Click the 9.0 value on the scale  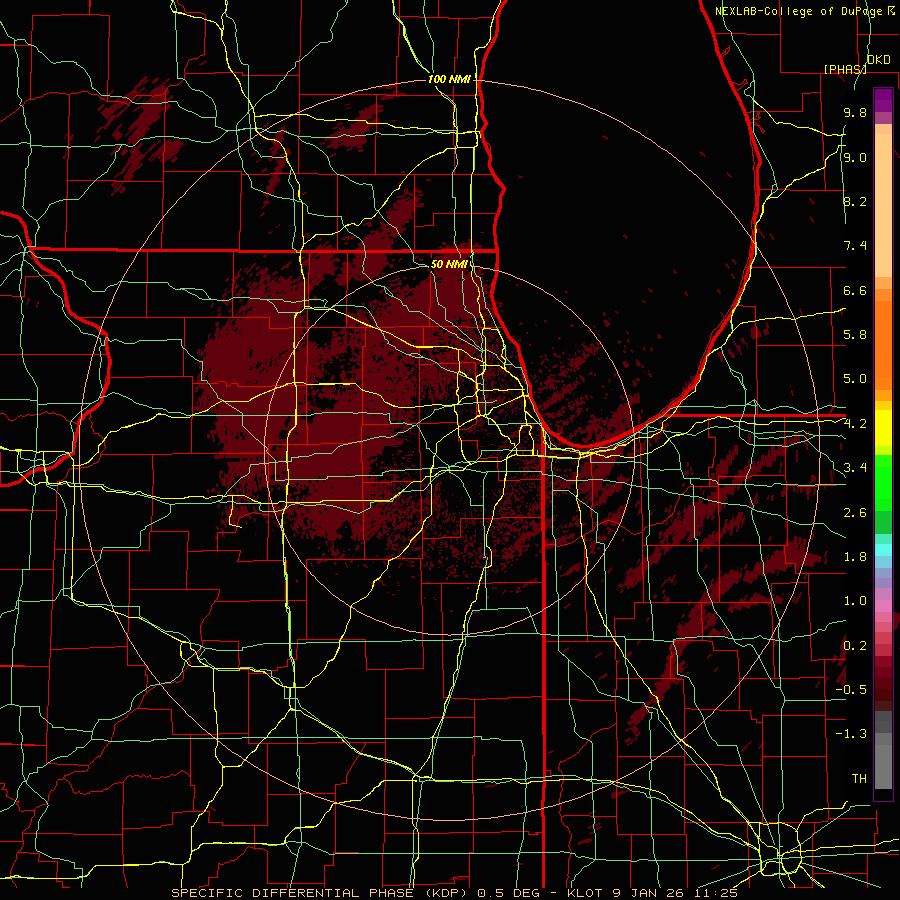click(x=855, y=158)
